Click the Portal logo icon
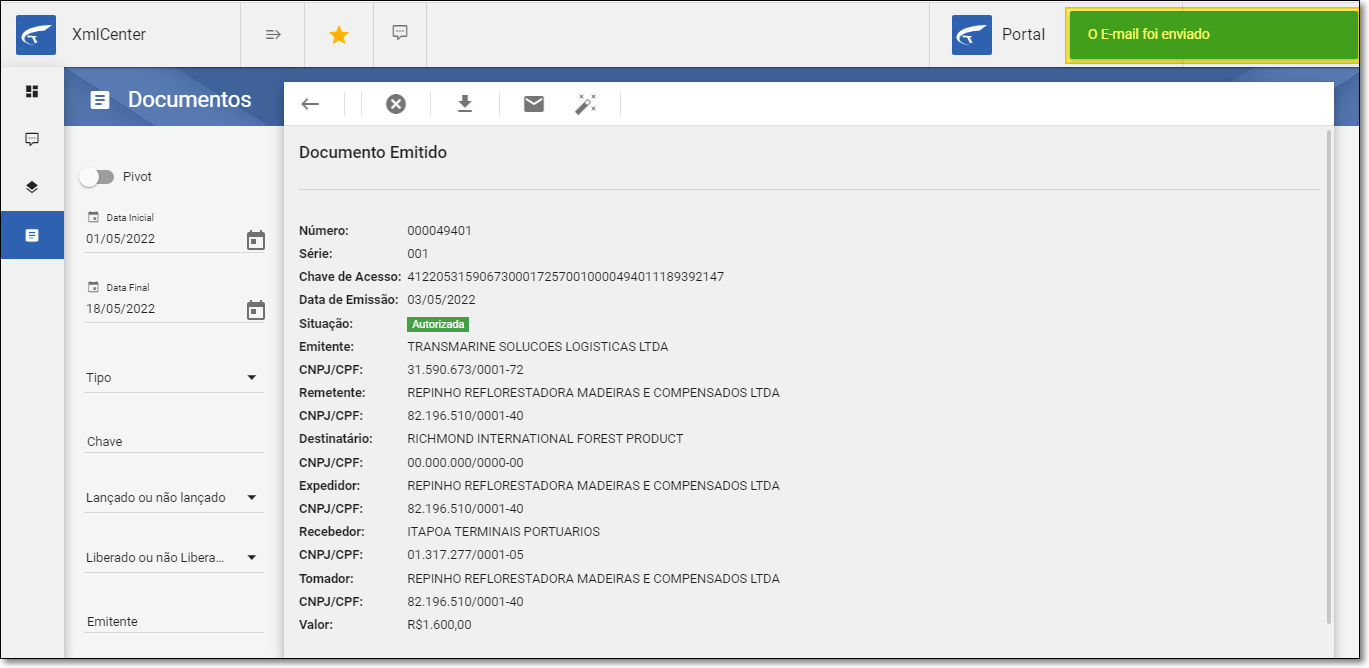The image size is (1369, 668). pyautogui.click(x=972, y=35)
